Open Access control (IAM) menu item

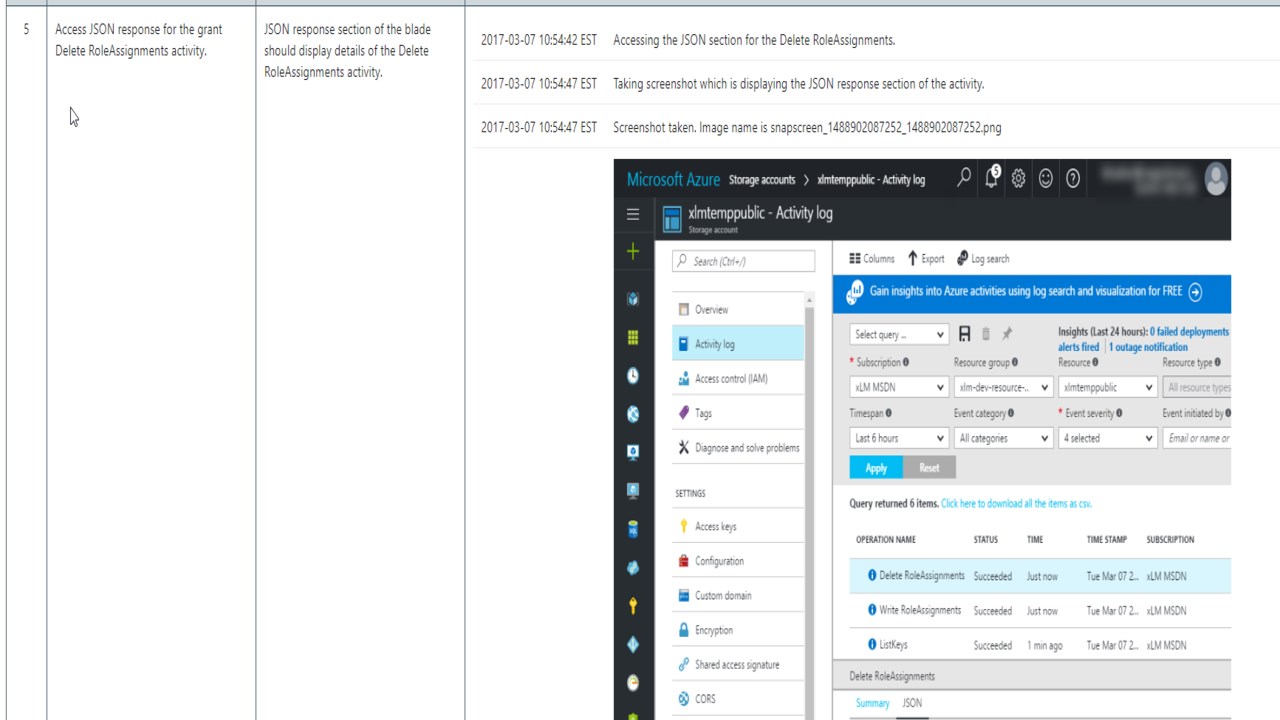pos(738,379)
